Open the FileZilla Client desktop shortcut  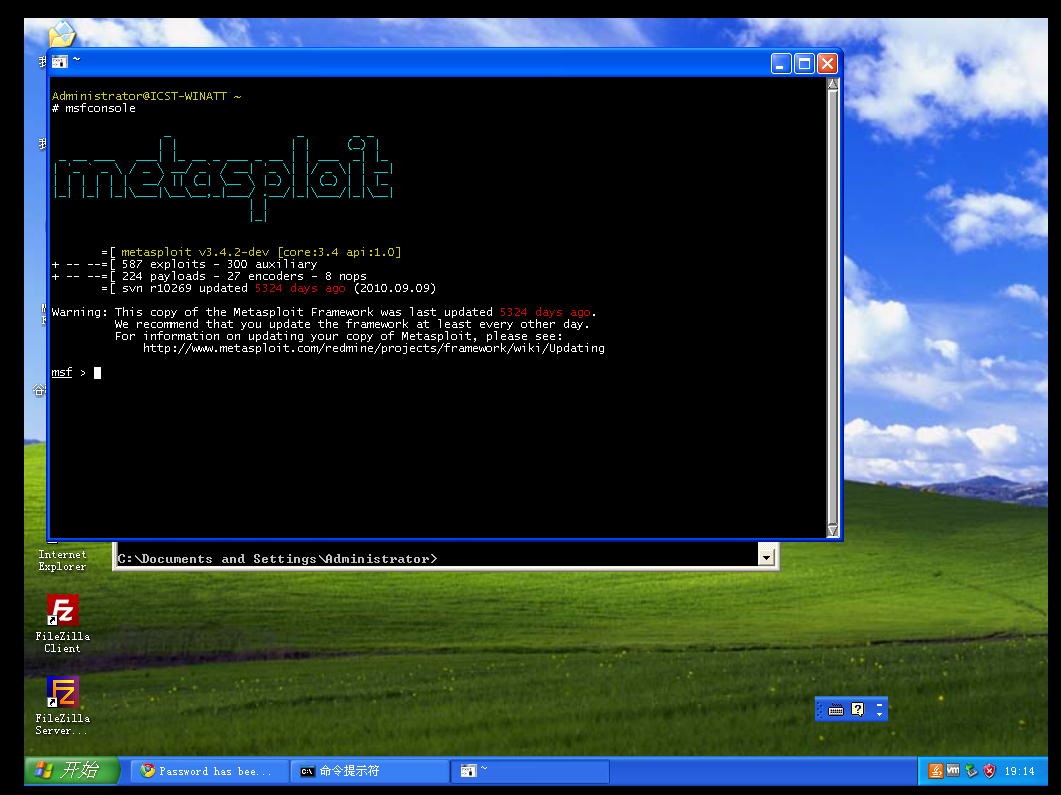click(x=62, y=623)
